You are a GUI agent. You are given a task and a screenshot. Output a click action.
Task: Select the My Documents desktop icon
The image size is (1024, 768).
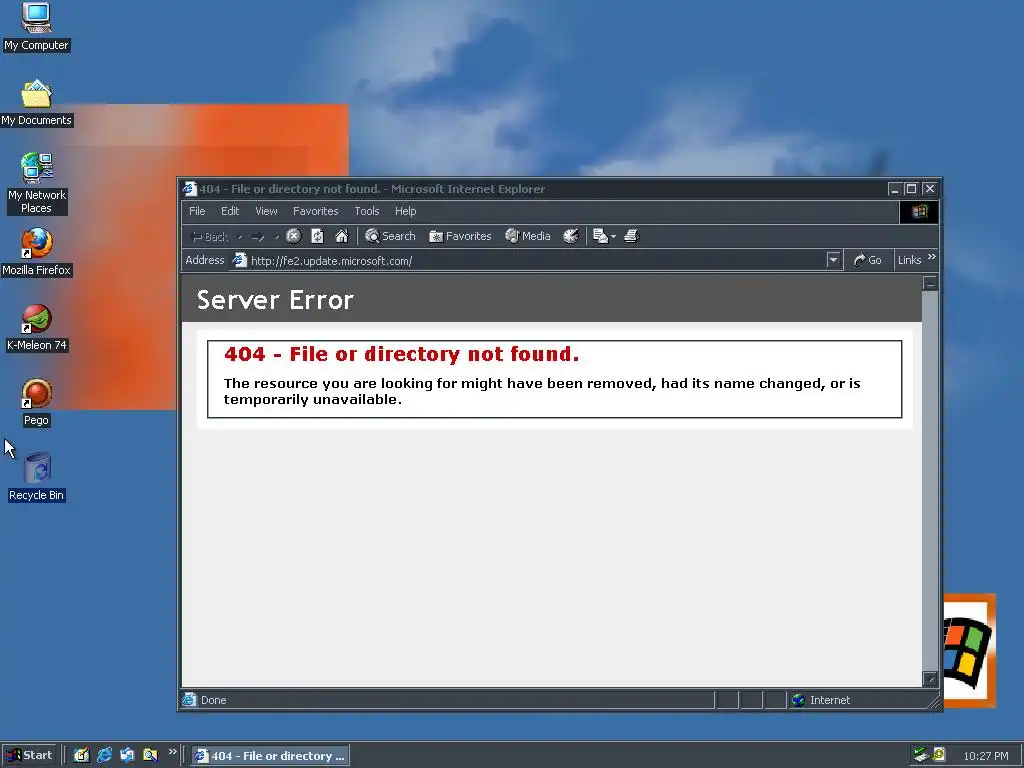point(36,103)
